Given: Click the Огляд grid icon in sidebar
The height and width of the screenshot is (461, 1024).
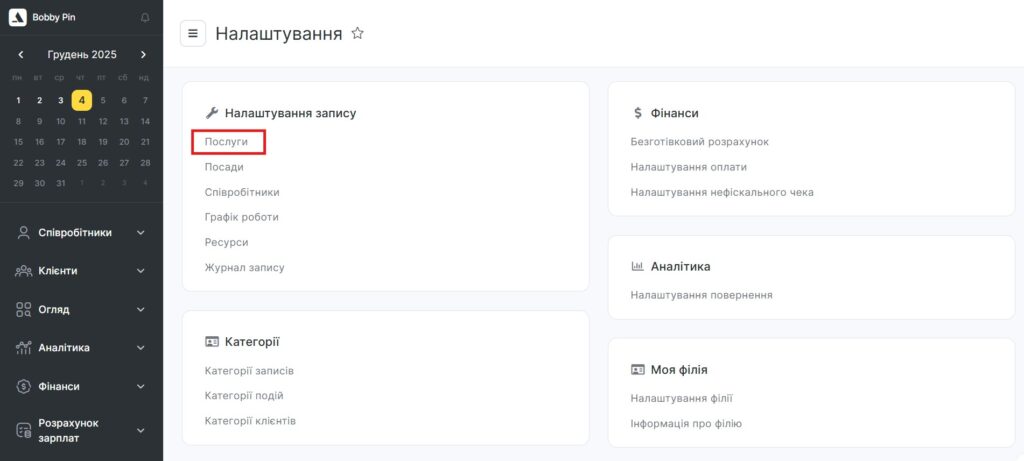Looking at the screenshot, I should click(x=24, y=309).
